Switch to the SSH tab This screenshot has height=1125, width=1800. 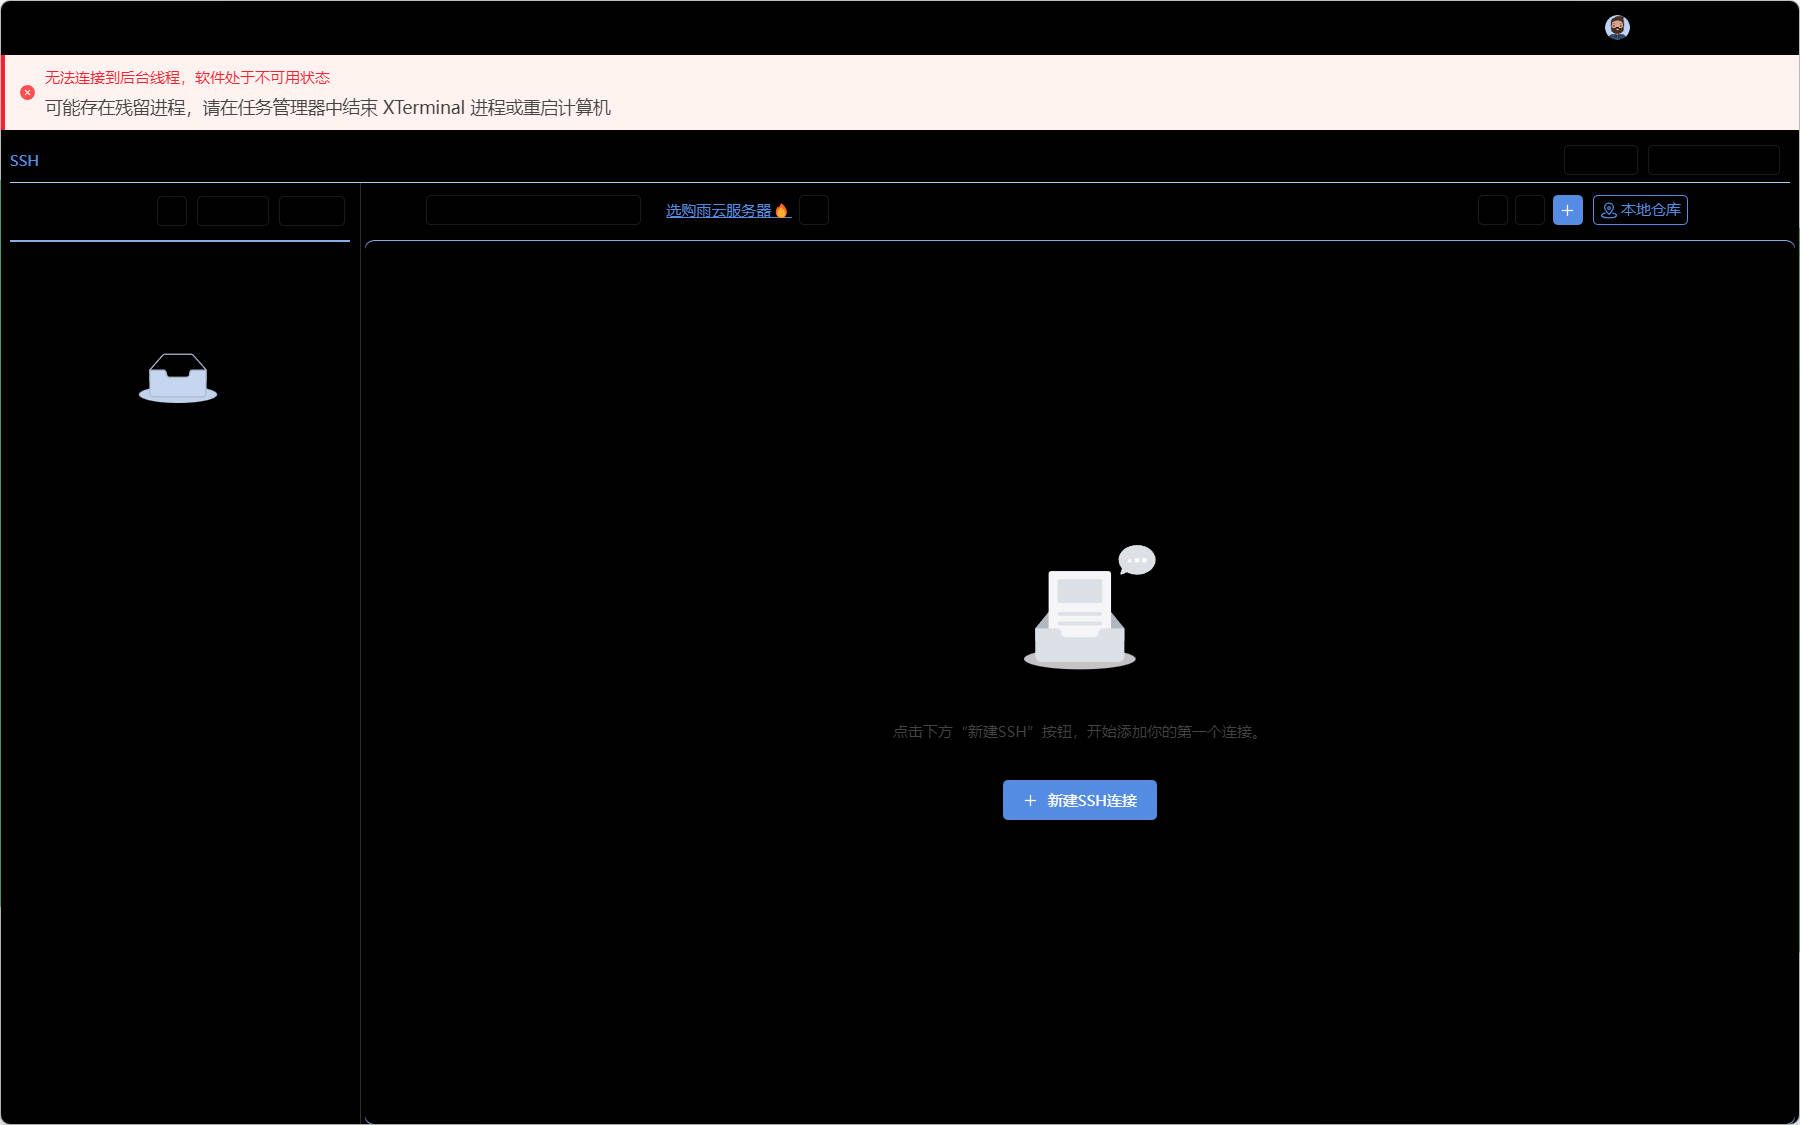coord(24,160)
